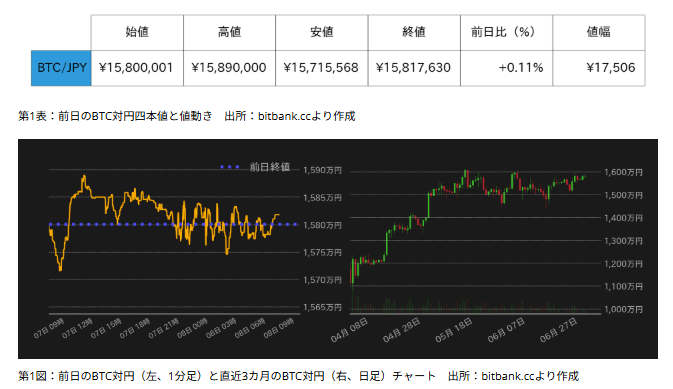Select the 始値 column header

pyautogui.click(x=137, y=32)
